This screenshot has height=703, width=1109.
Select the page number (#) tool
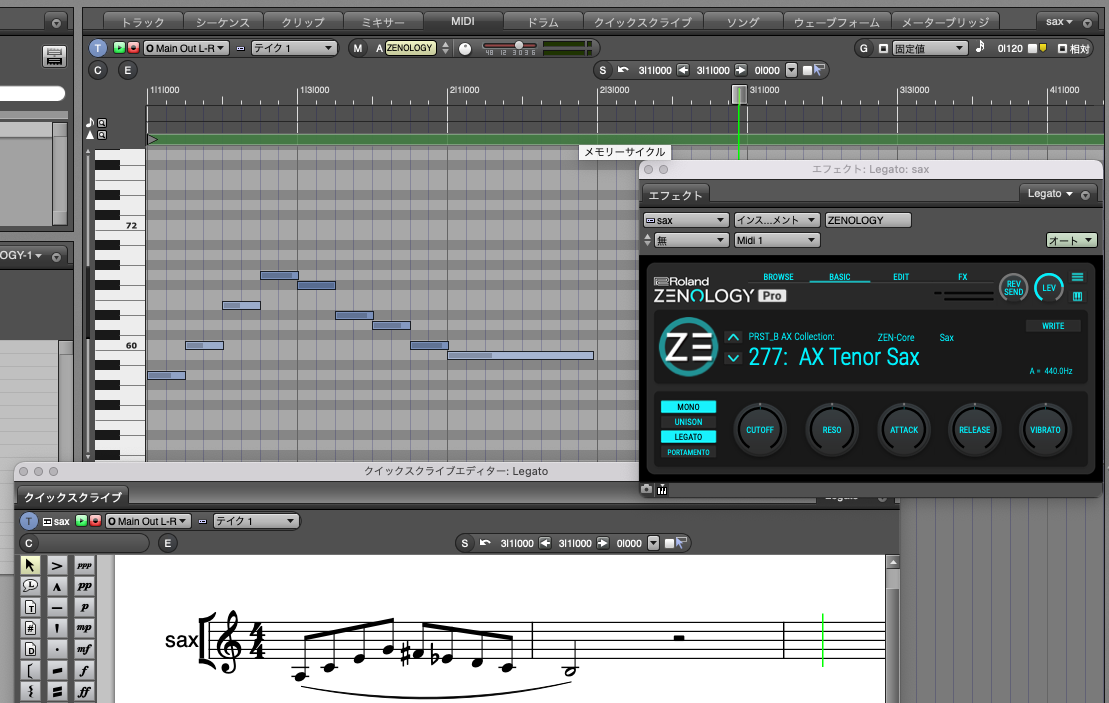pyautogui.click(x=30, y=627)
